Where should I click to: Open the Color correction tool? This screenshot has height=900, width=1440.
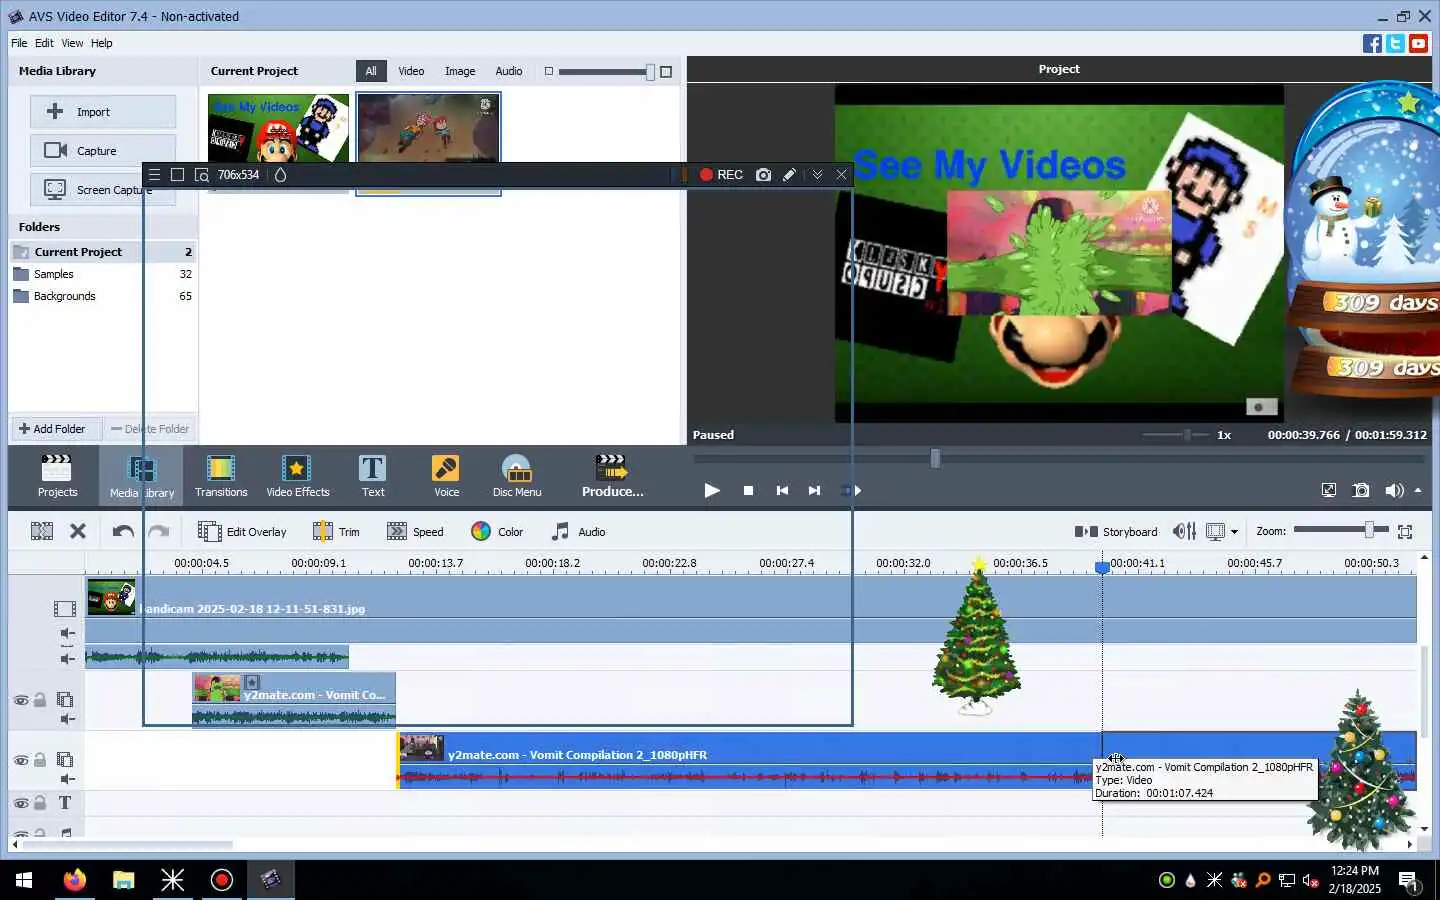click(x=497, y=531)
